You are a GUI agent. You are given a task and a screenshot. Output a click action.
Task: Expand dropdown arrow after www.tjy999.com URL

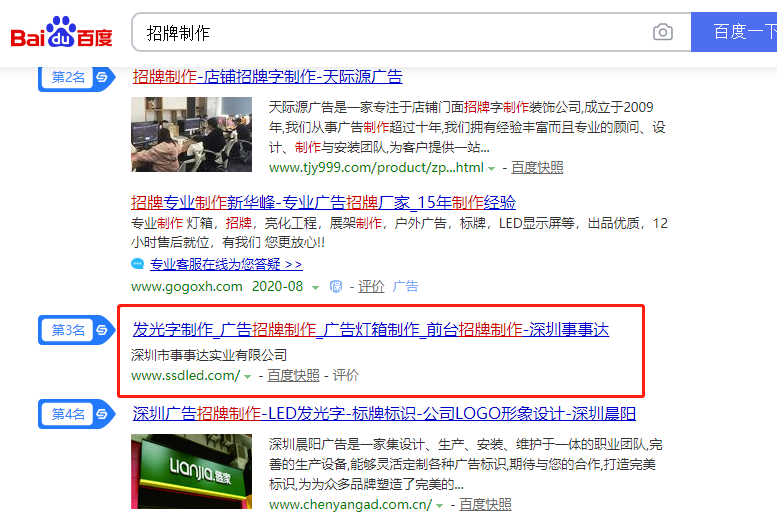coord(491,169)
